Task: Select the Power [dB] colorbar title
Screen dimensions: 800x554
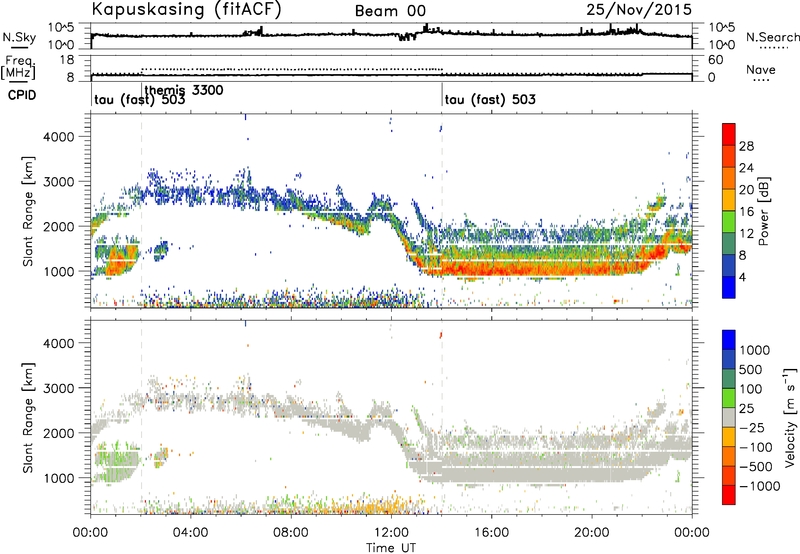Action: [x=763, y=211]
